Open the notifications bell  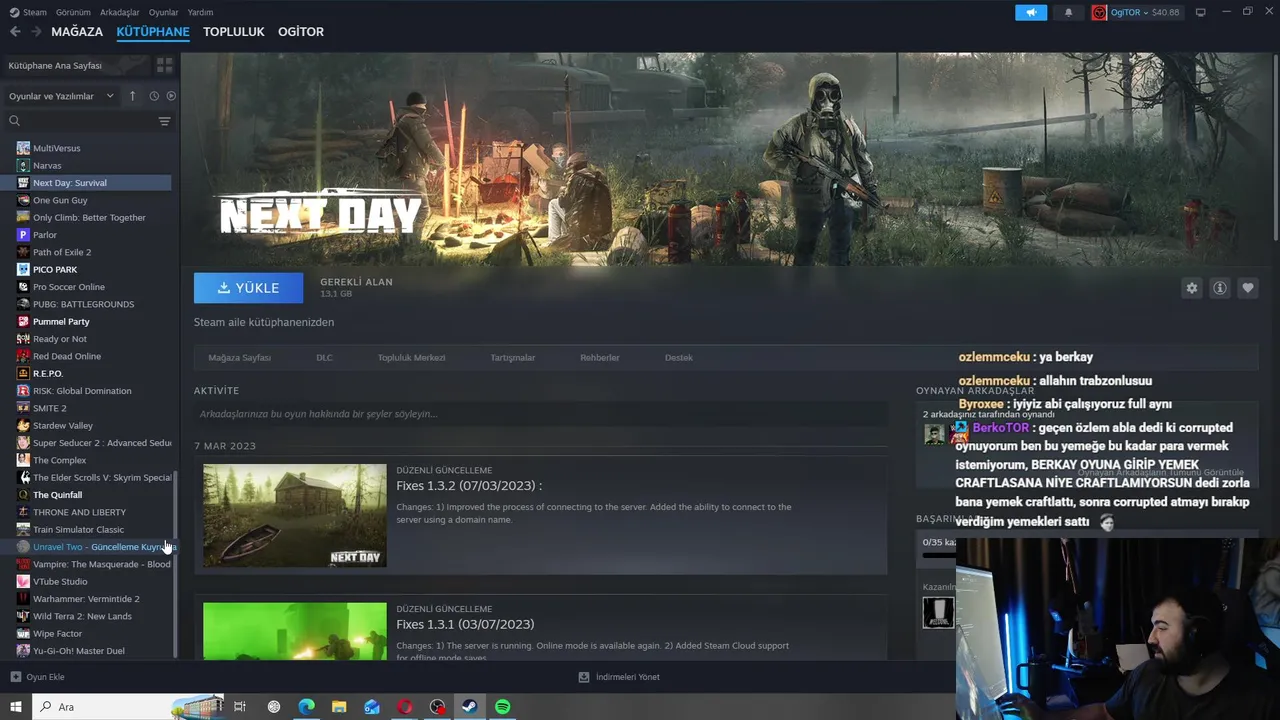[1068, 12]
